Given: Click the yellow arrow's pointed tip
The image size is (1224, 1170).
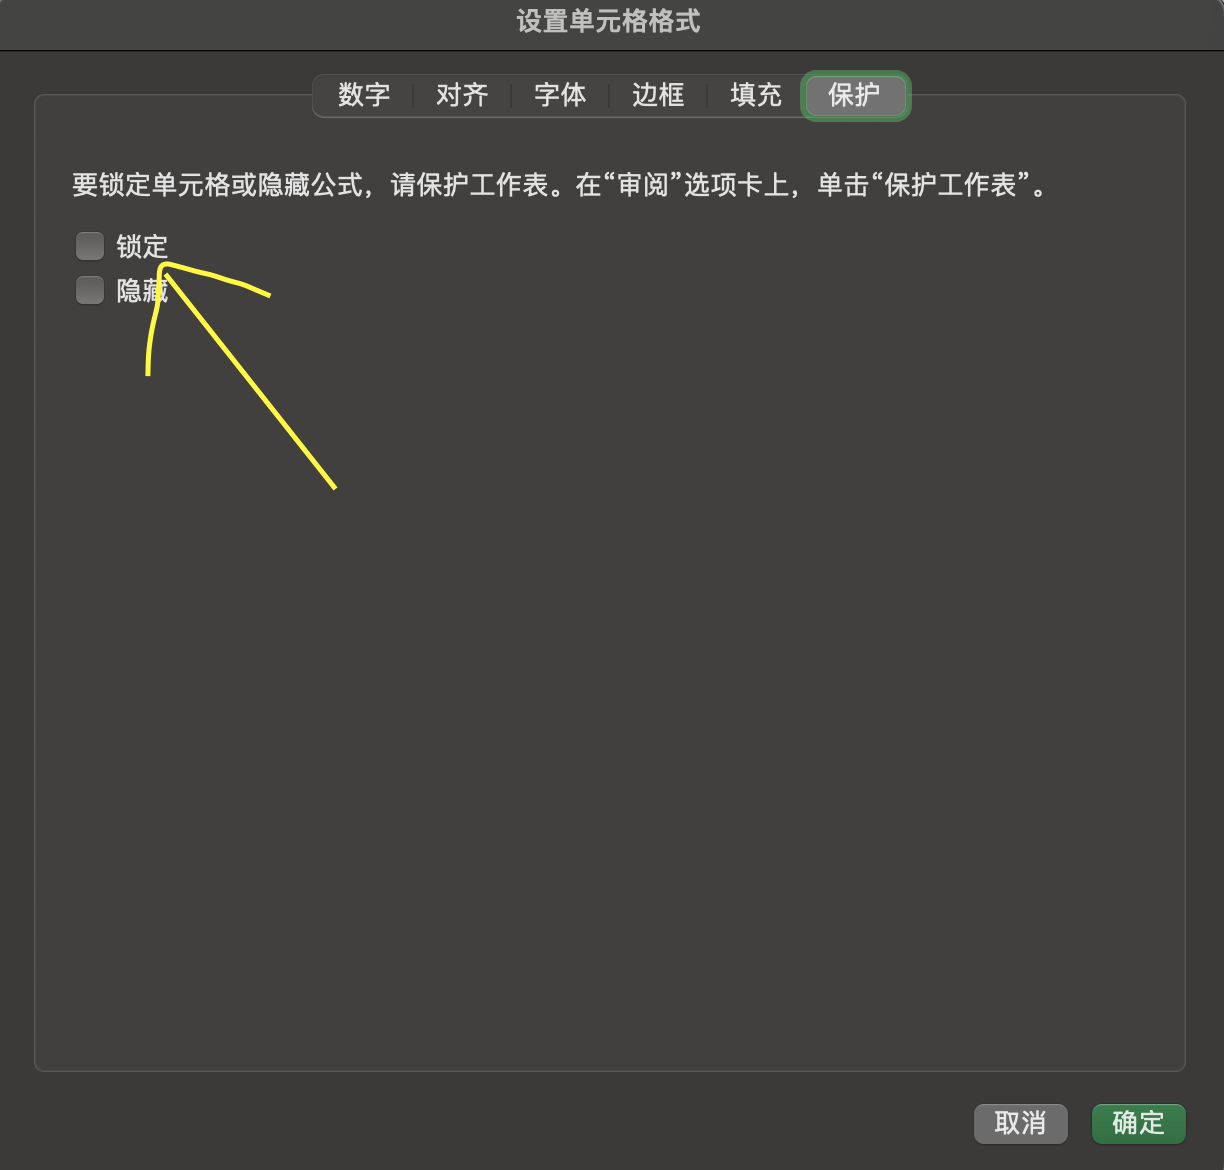Looking at the screenshot, I should click(x=162, y=266).
